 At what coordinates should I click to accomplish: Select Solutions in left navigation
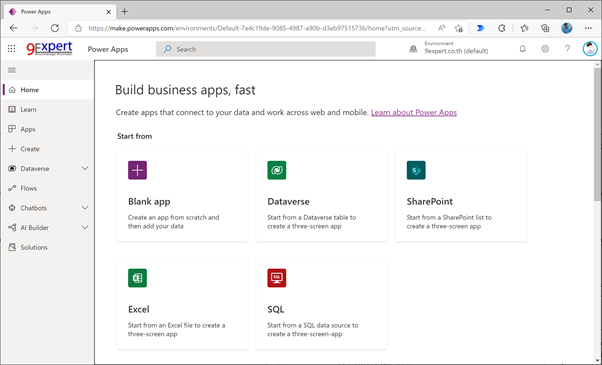(48, 247)
